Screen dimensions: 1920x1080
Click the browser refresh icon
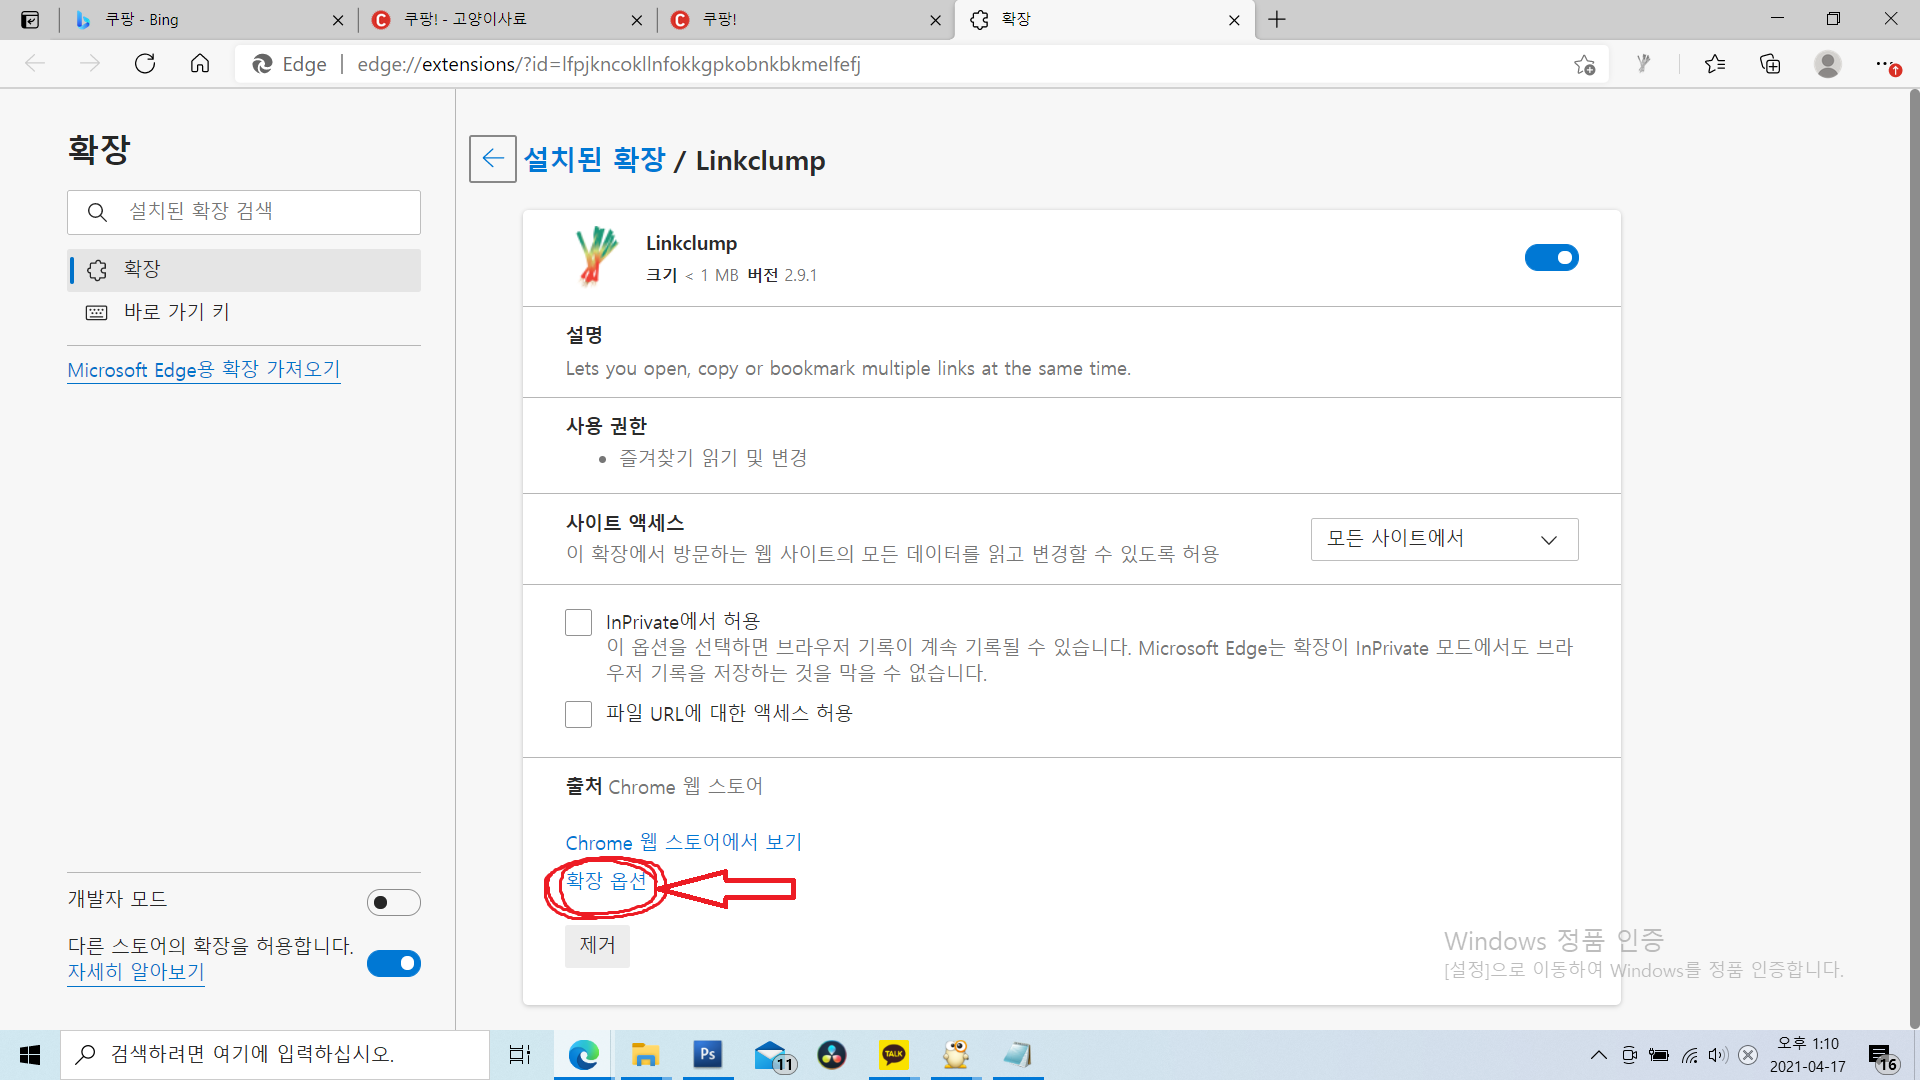(x=145, y=64)
